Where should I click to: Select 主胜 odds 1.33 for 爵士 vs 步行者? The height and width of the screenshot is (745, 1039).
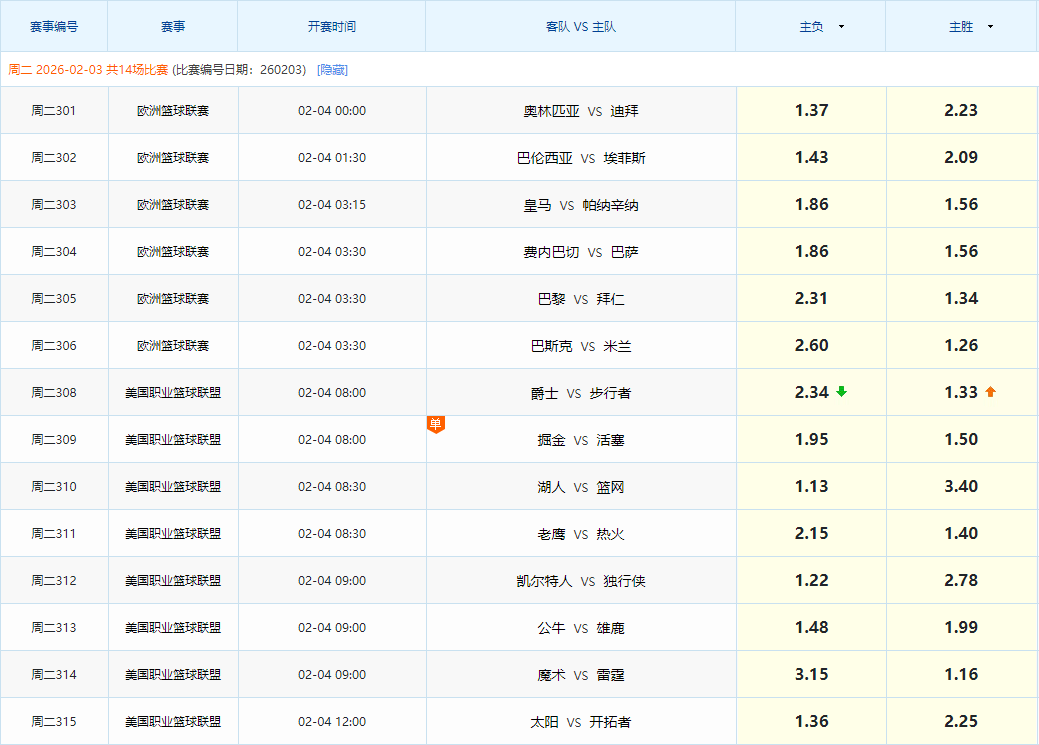pyautogui.click(x=961, y=392)
